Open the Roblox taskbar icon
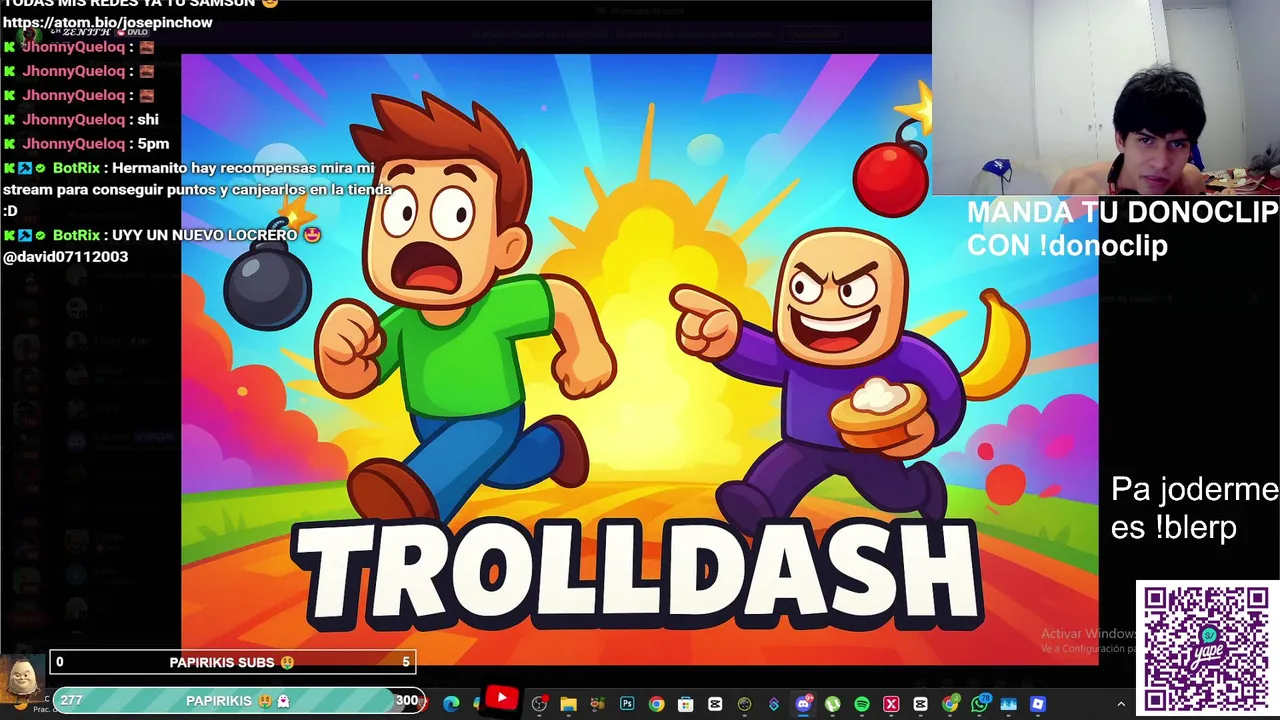 point(1038,704)
